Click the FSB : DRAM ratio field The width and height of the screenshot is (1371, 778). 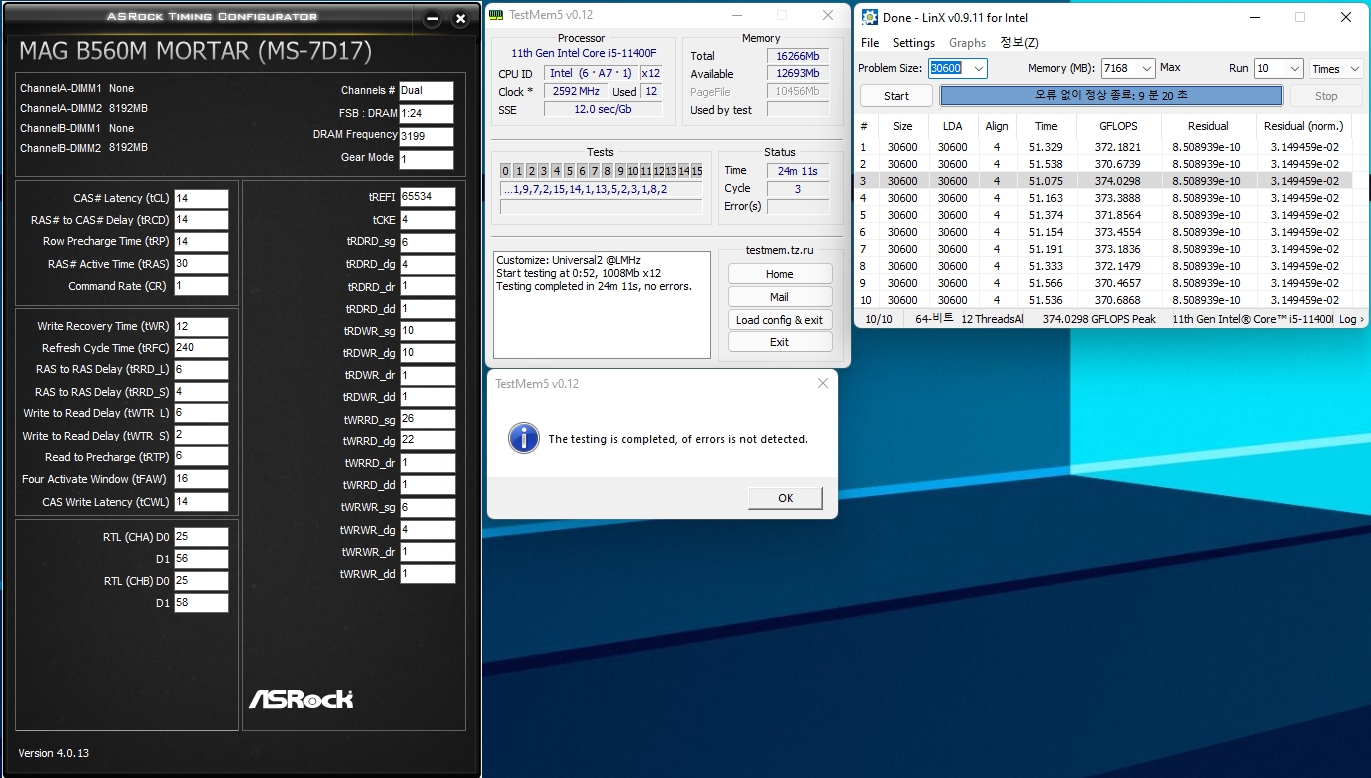426,114
